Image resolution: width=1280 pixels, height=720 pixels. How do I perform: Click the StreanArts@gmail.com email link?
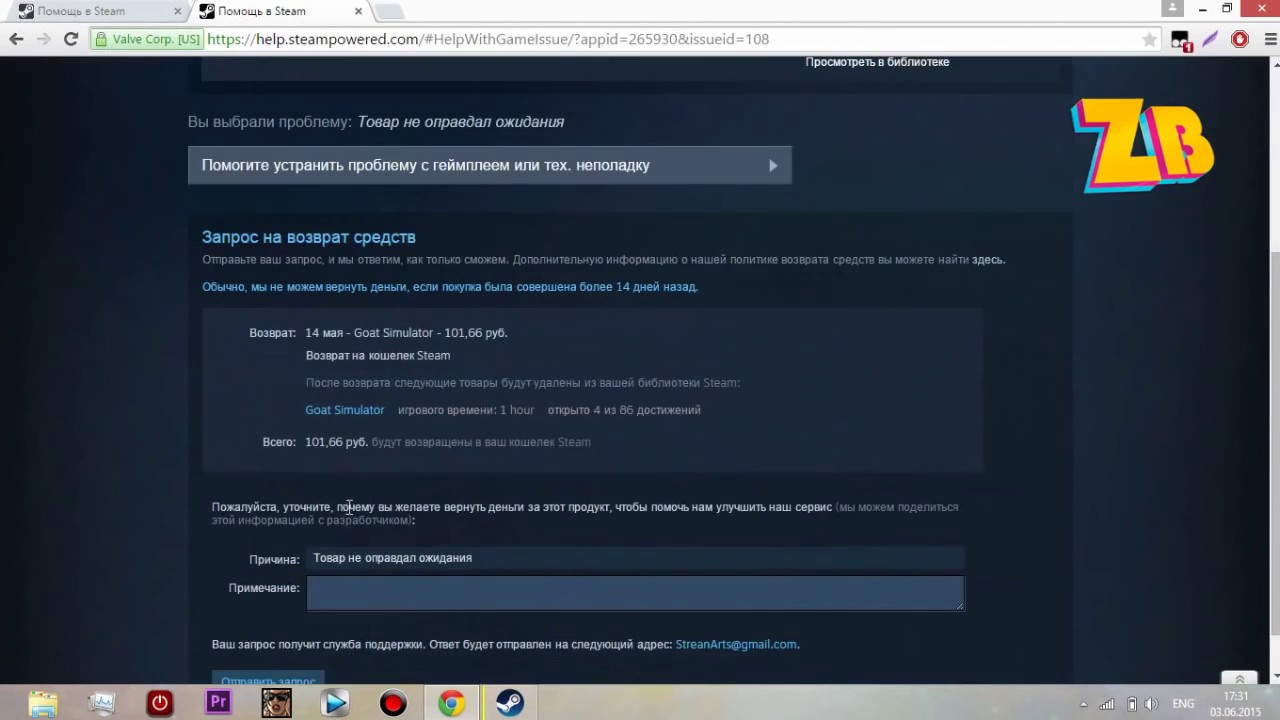736,644
